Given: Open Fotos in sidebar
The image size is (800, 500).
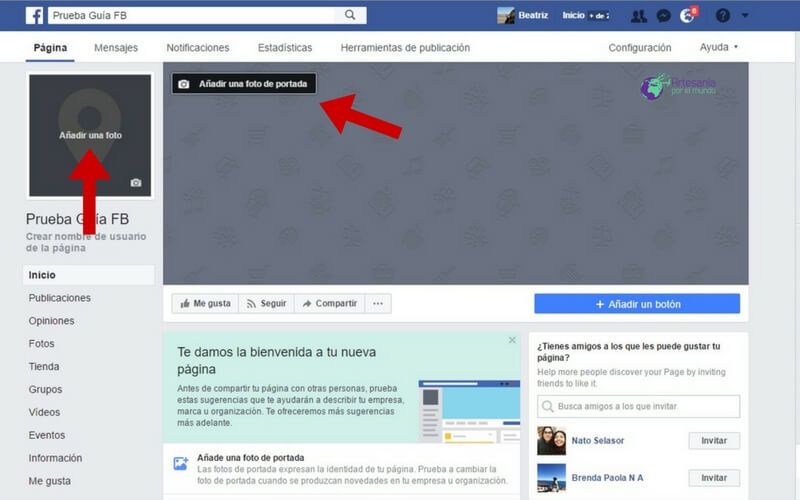Looking at the screenshot, I should [x=41, y=344].
